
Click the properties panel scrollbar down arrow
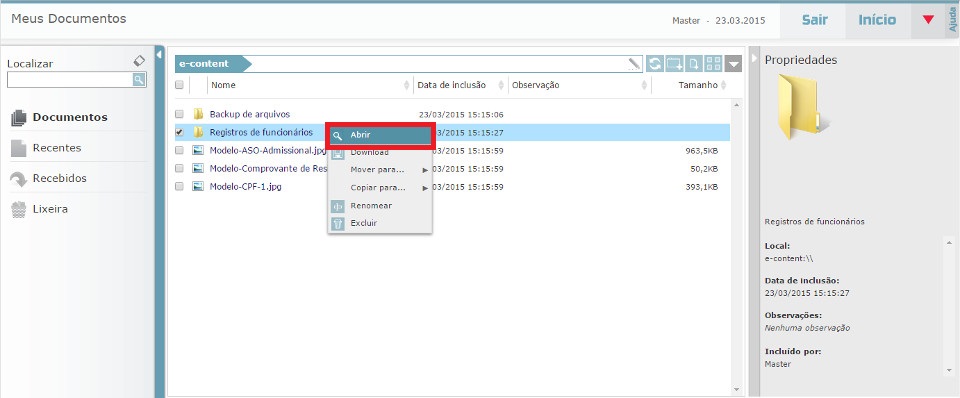(x=949, y=370)
